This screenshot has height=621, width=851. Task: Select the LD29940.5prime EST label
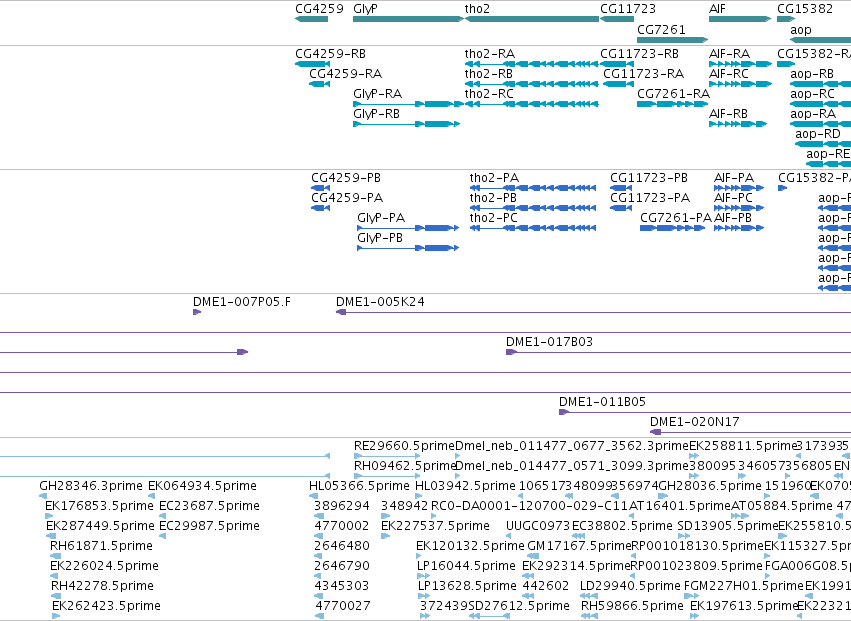[x=630, y=586]
